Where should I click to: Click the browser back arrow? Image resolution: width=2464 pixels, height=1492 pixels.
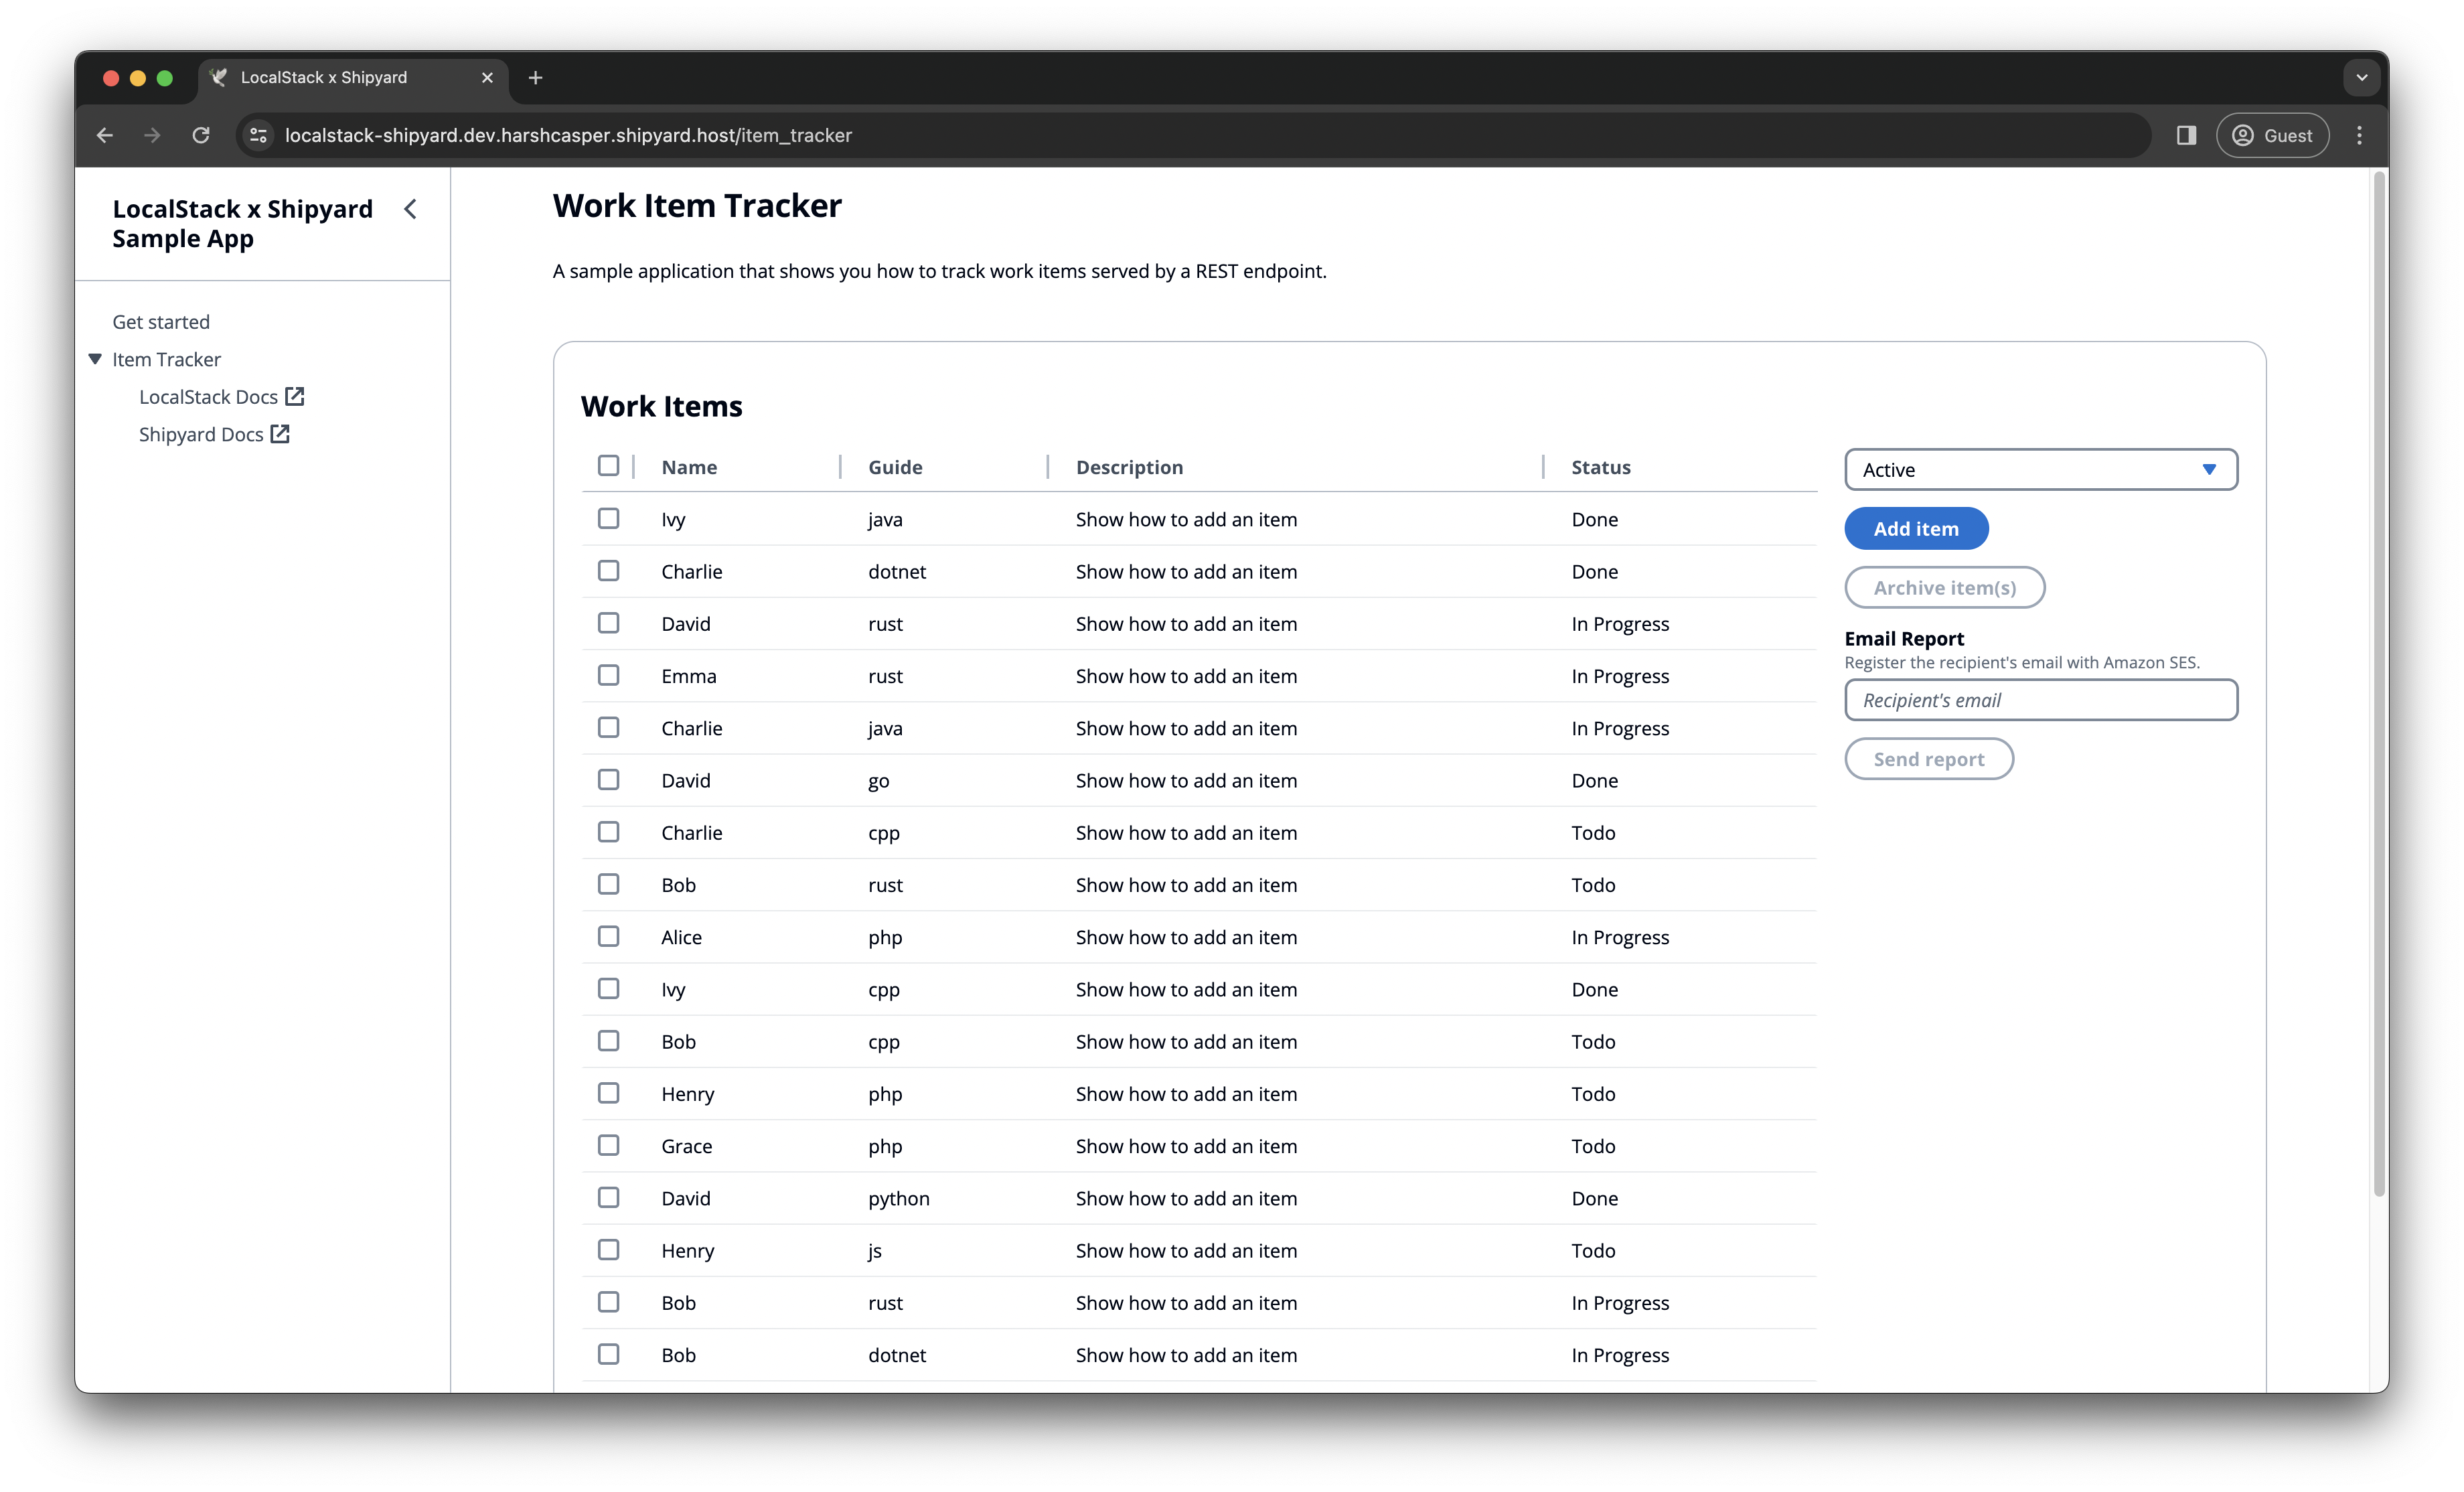105,135
